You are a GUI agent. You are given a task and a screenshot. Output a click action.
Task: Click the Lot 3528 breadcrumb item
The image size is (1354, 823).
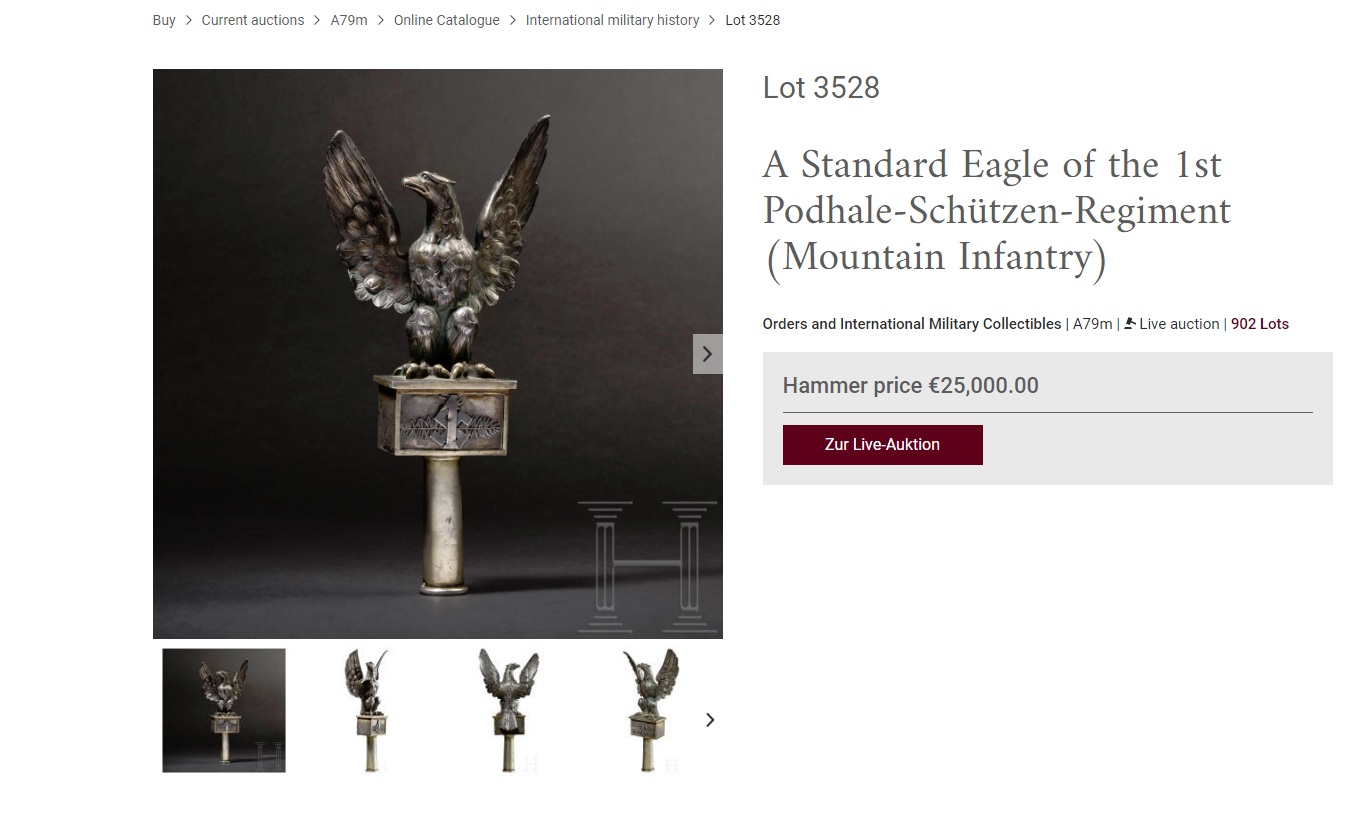pos(752,20)
